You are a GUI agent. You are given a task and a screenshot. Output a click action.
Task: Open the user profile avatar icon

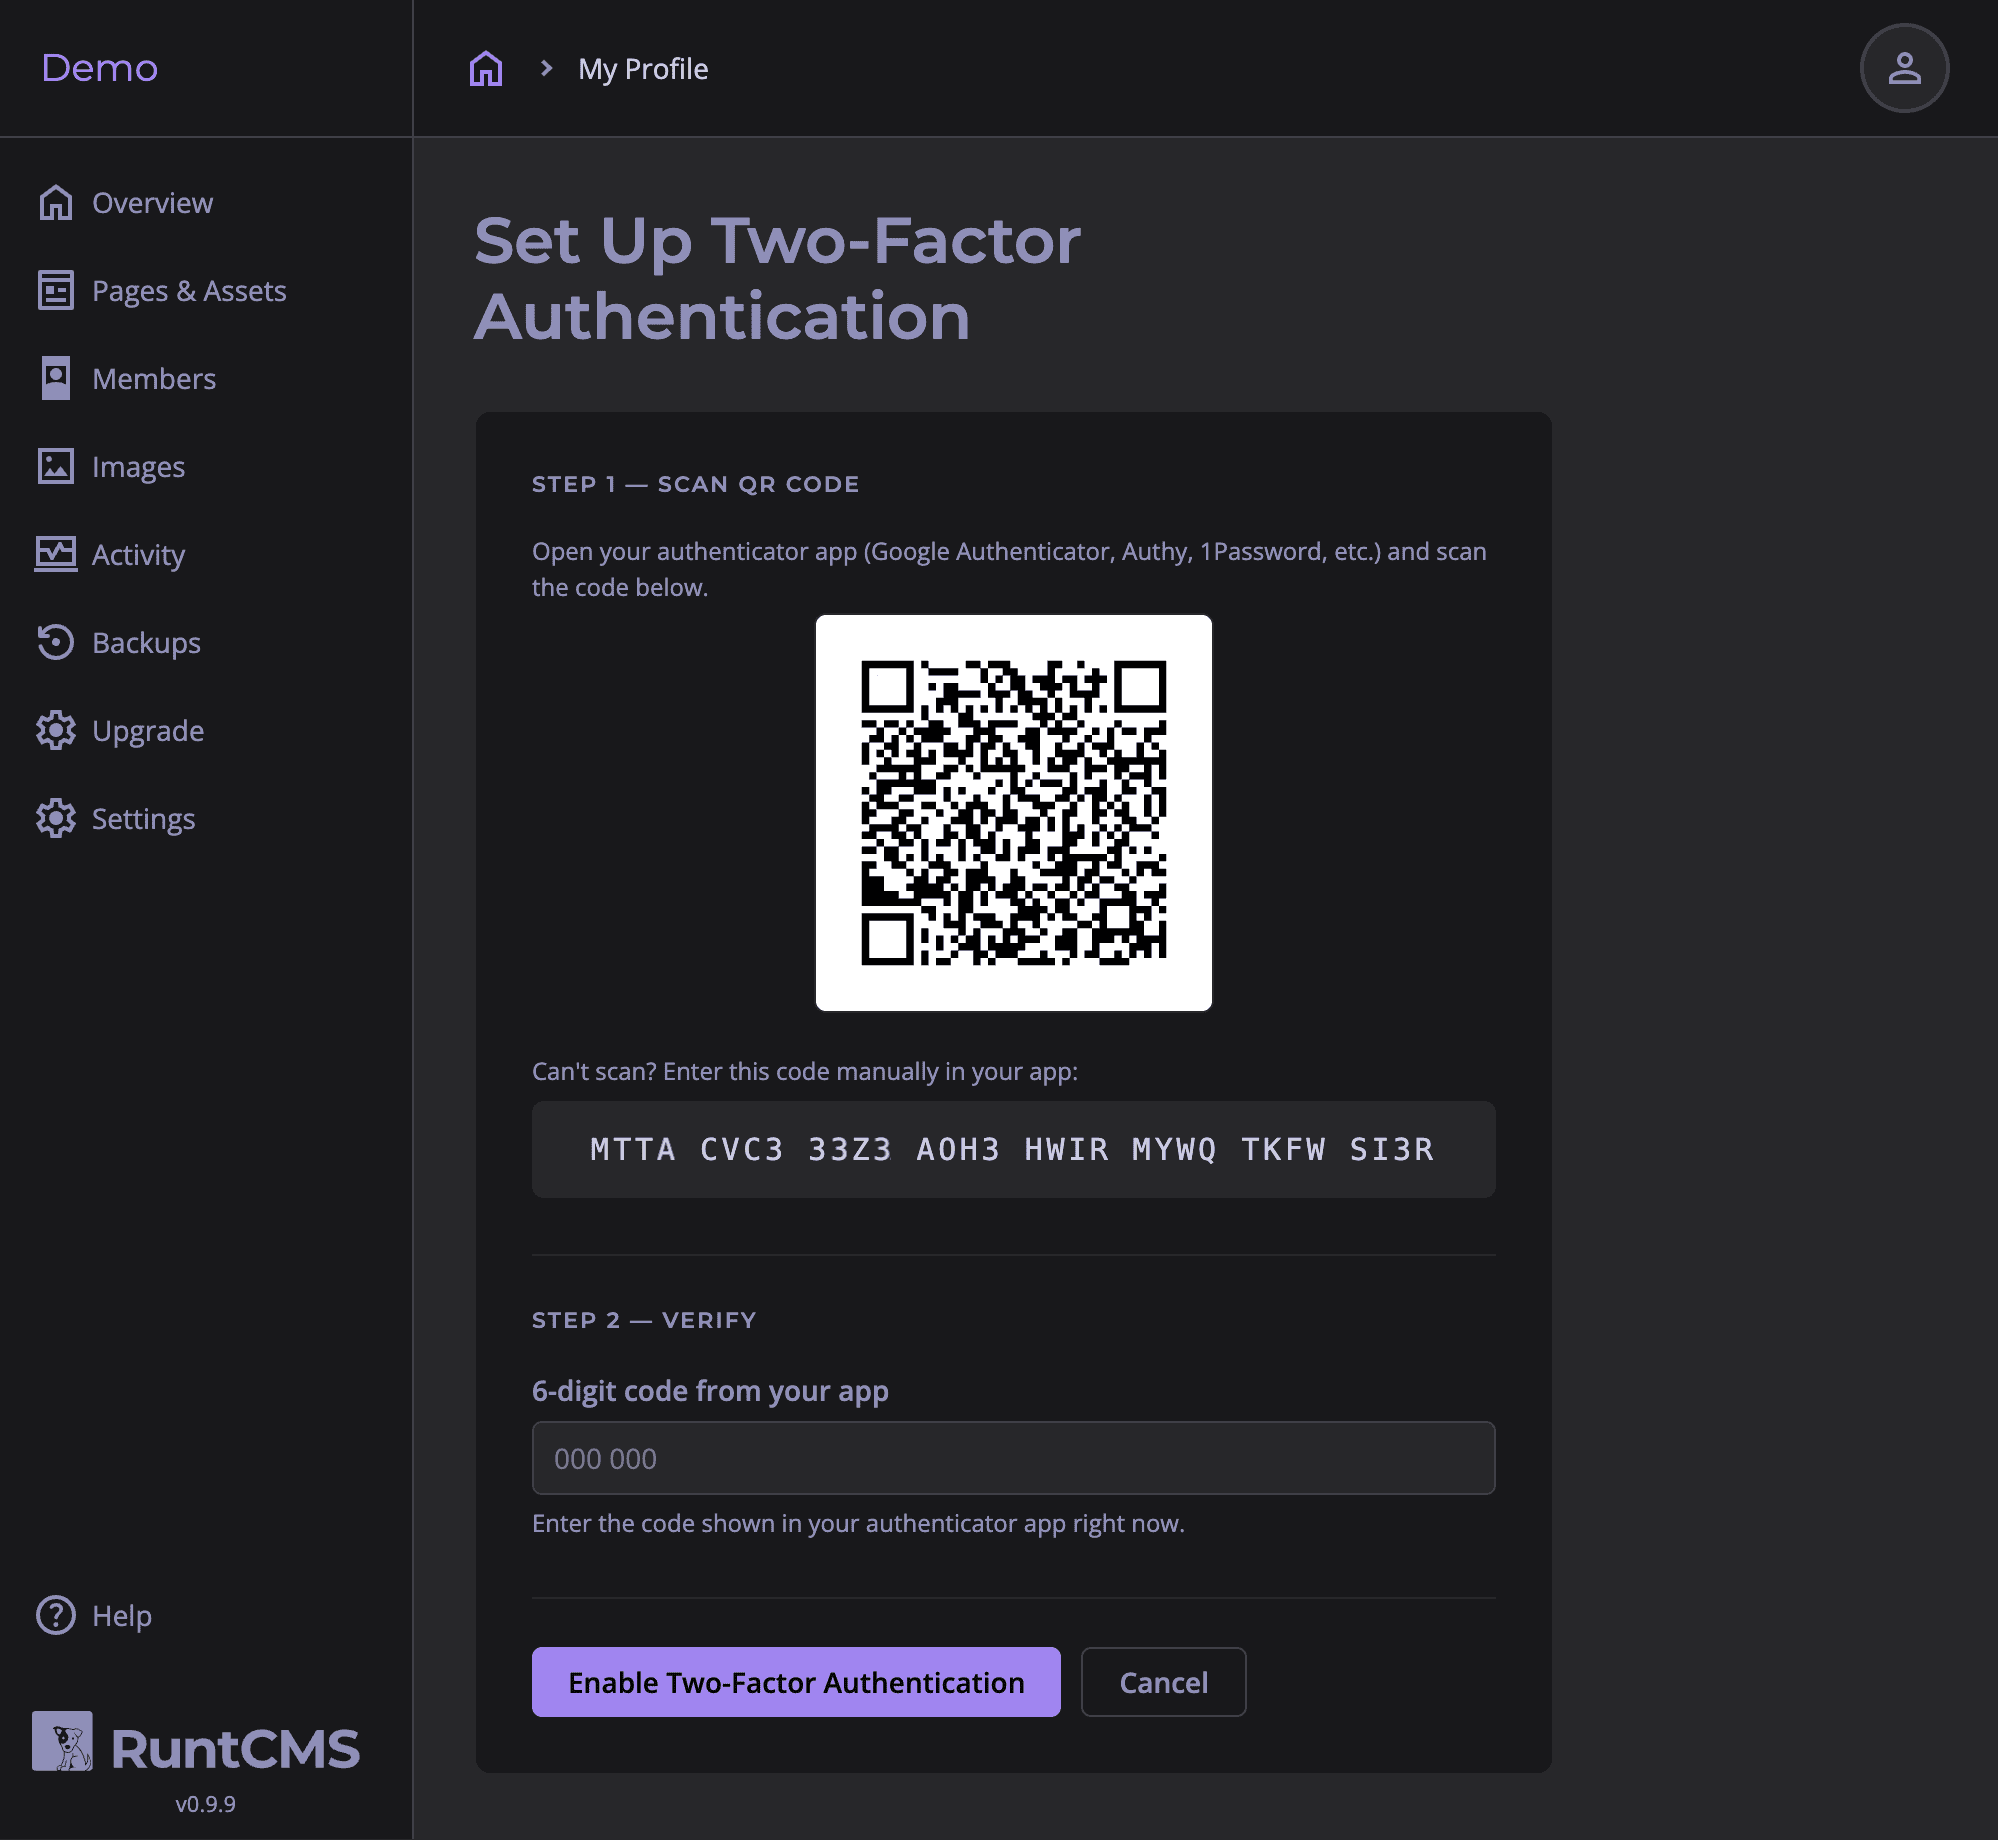click(1903, 67)
